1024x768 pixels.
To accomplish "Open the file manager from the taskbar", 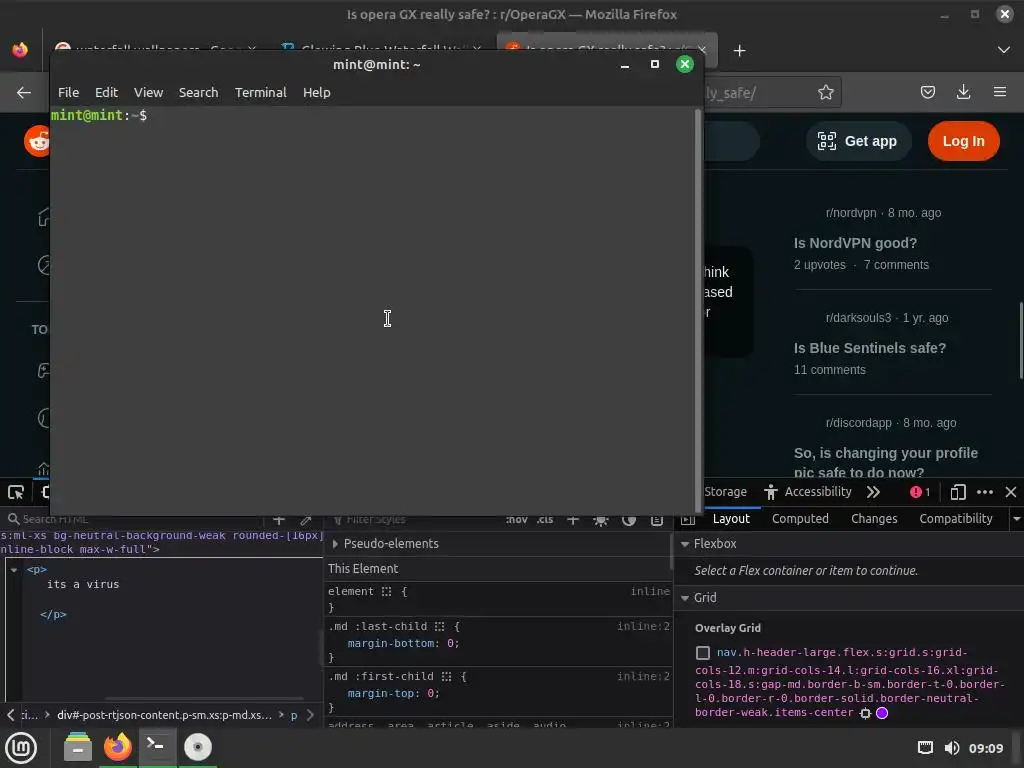I will 78,747.
